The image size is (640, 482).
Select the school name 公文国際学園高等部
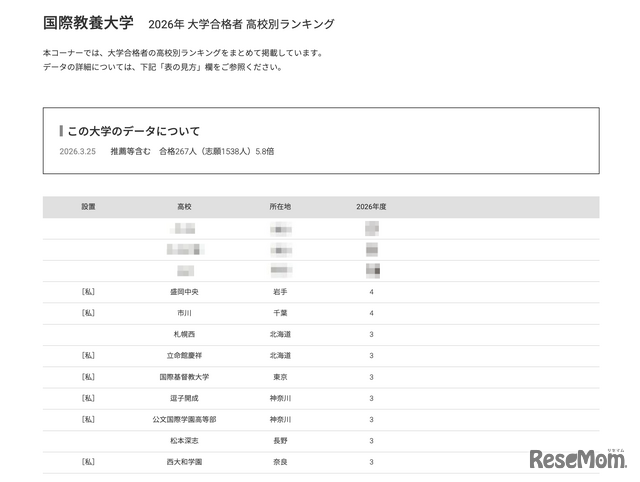click(184, 419)
